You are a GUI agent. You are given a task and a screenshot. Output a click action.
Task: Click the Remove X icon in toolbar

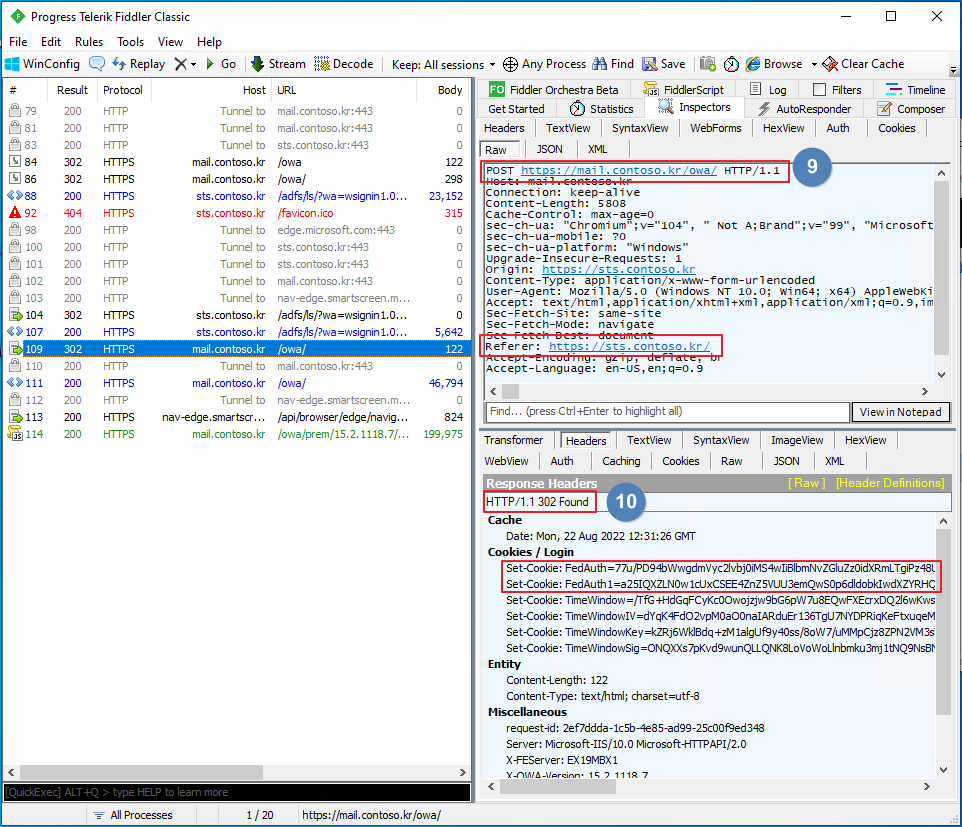[180, 64]
